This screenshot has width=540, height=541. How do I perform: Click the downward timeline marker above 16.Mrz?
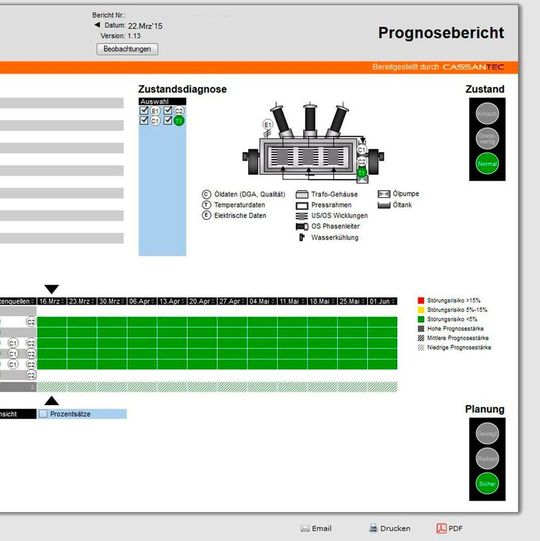pos(52,289)
